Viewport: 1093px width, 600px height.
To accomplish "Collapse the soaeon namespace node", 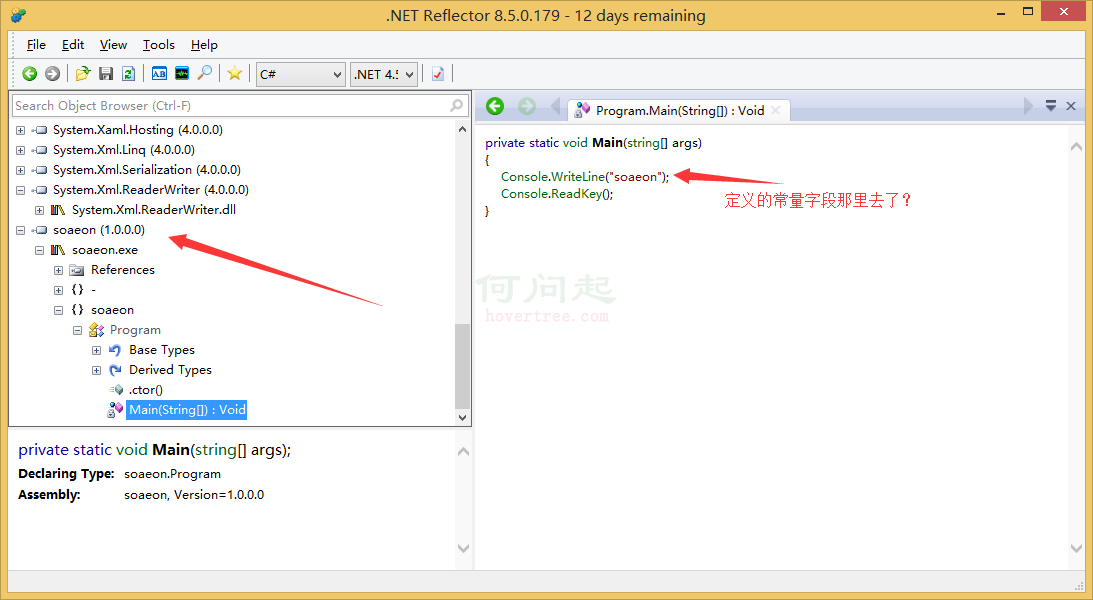I will point(59,310).
